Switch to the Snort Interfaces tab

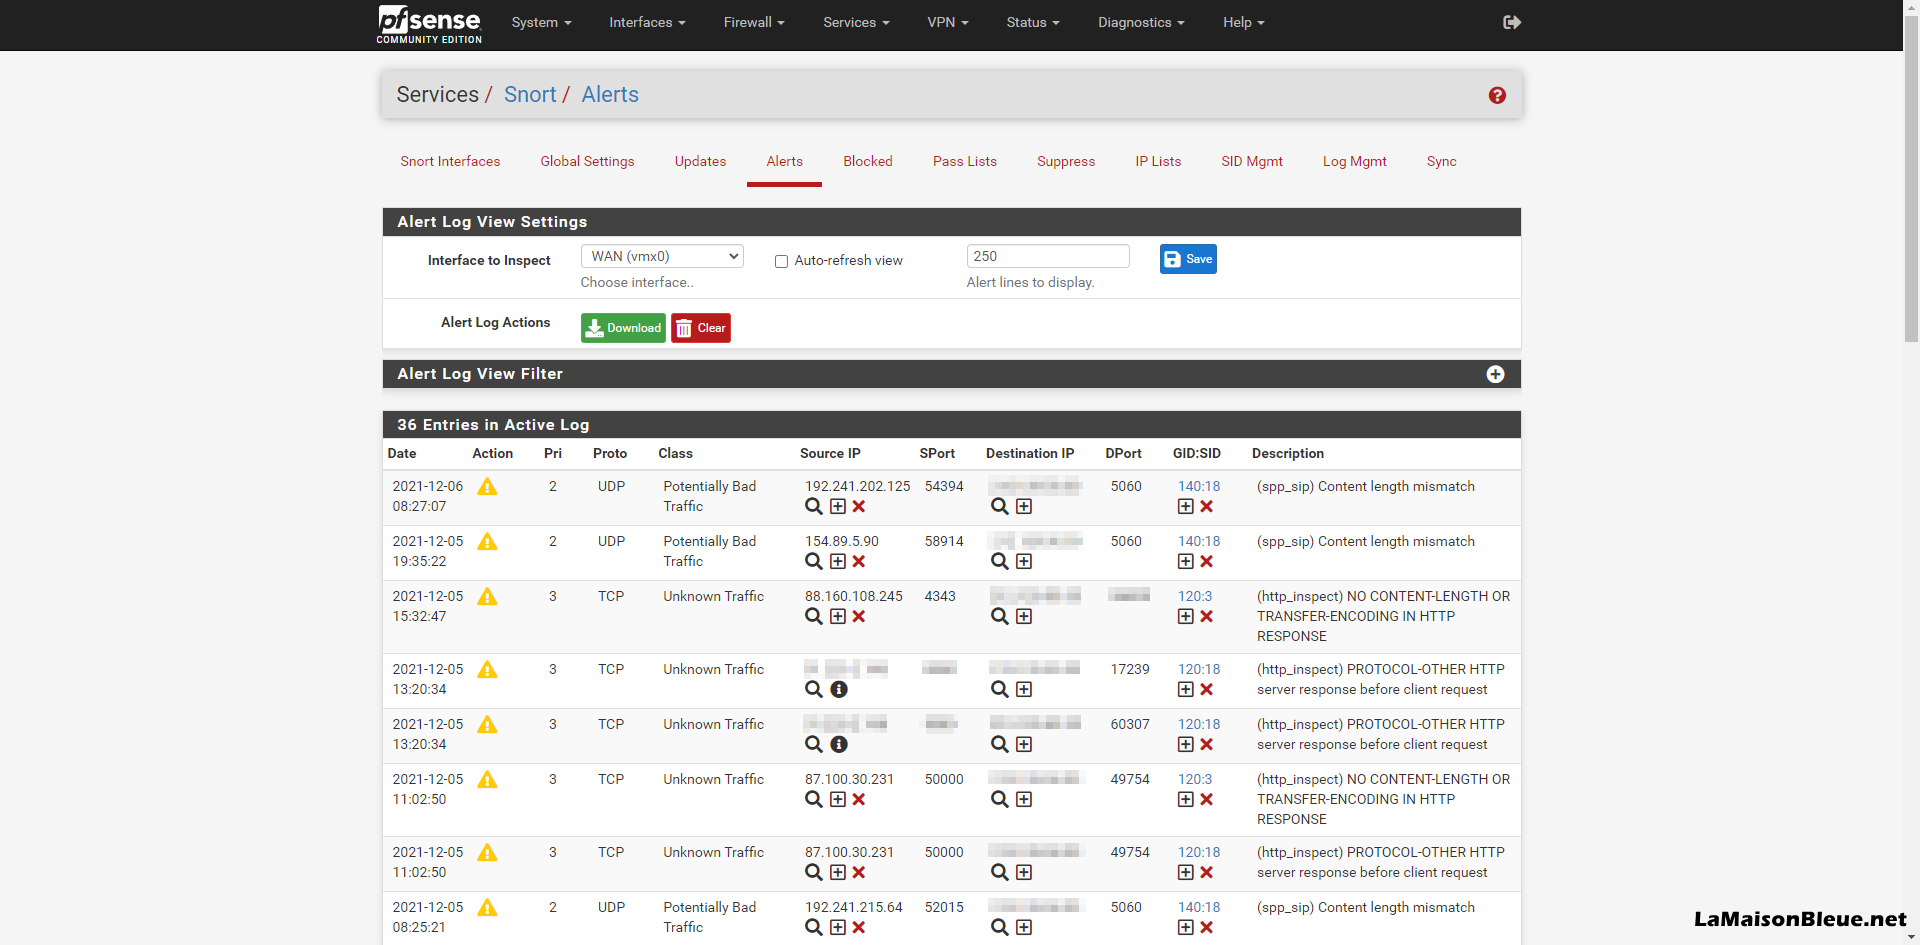(450, 161)
